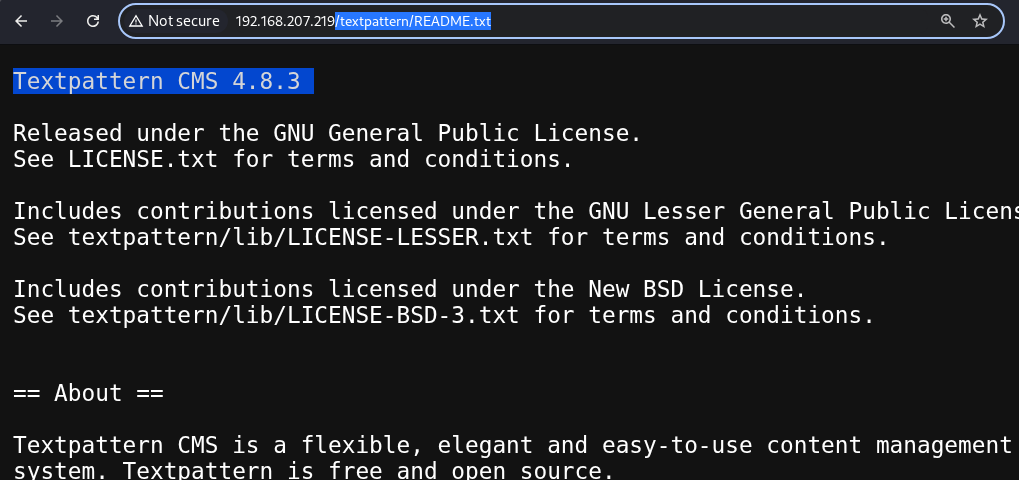Viewport: 1019px width, 480px height.
Task: Click the line mentioning the New BSD License
Action: point(409,289)
